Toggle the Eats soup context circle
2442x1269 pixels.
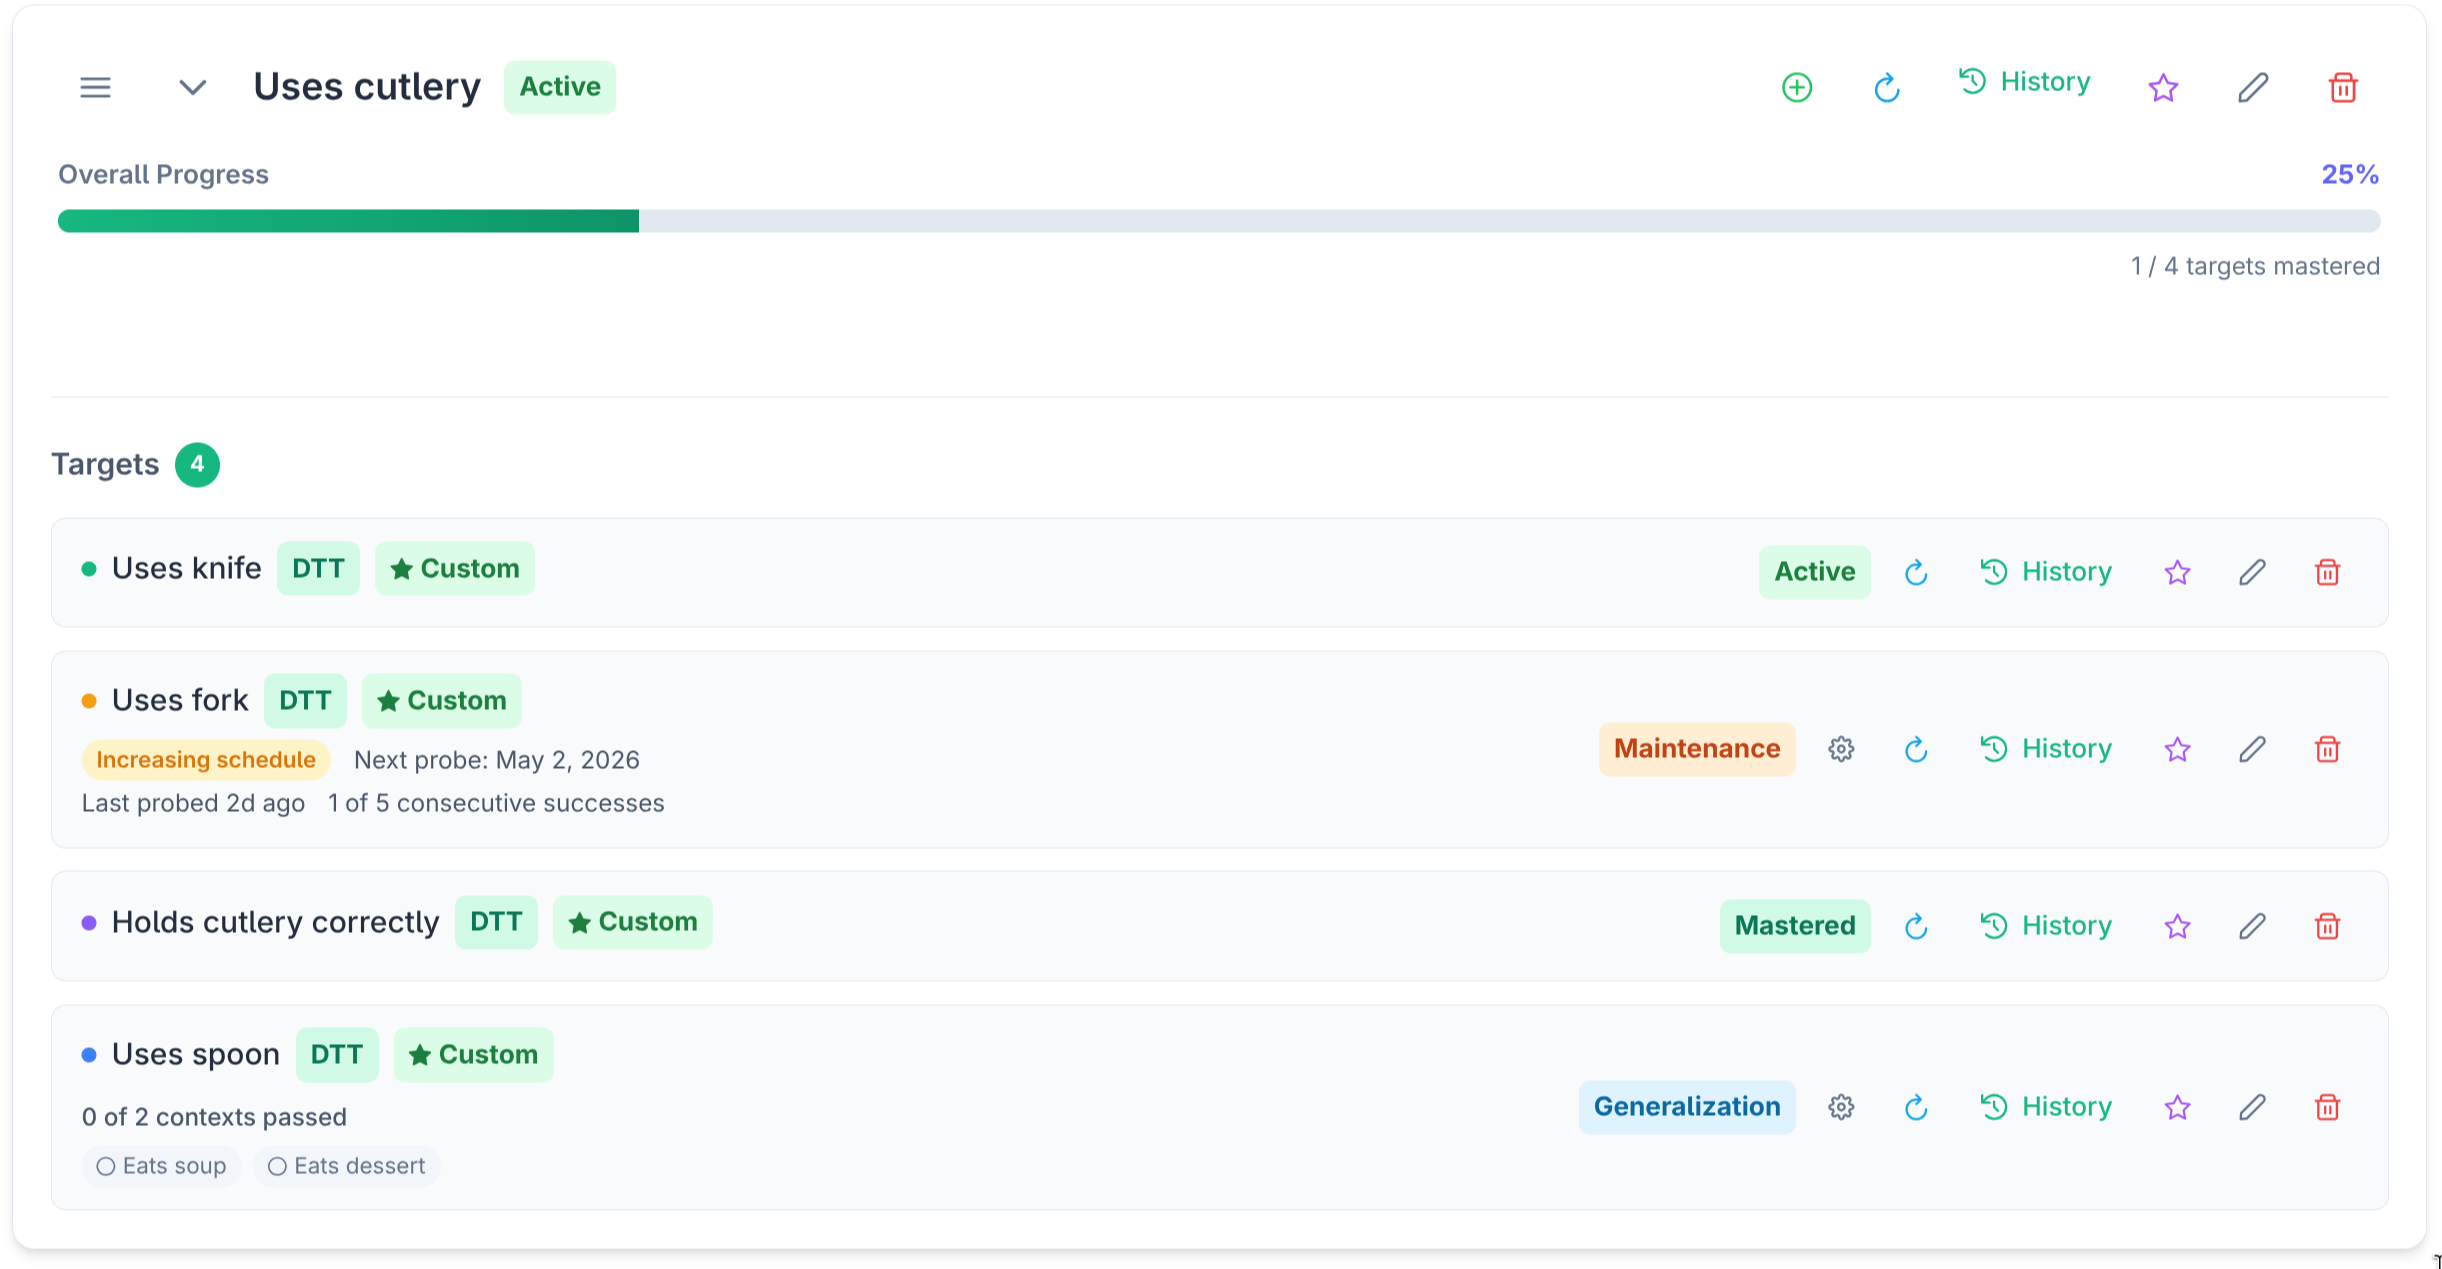tap(106, 1166)
